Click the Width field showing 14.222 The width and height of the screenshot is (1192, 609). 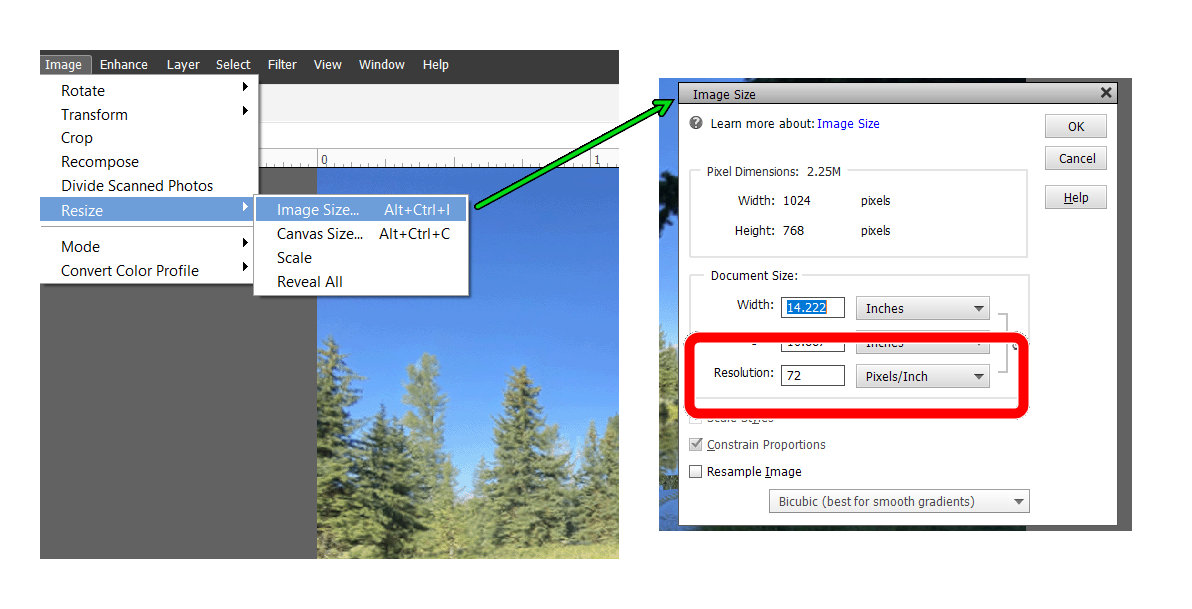pyautogui.click(x=812, y=308)
